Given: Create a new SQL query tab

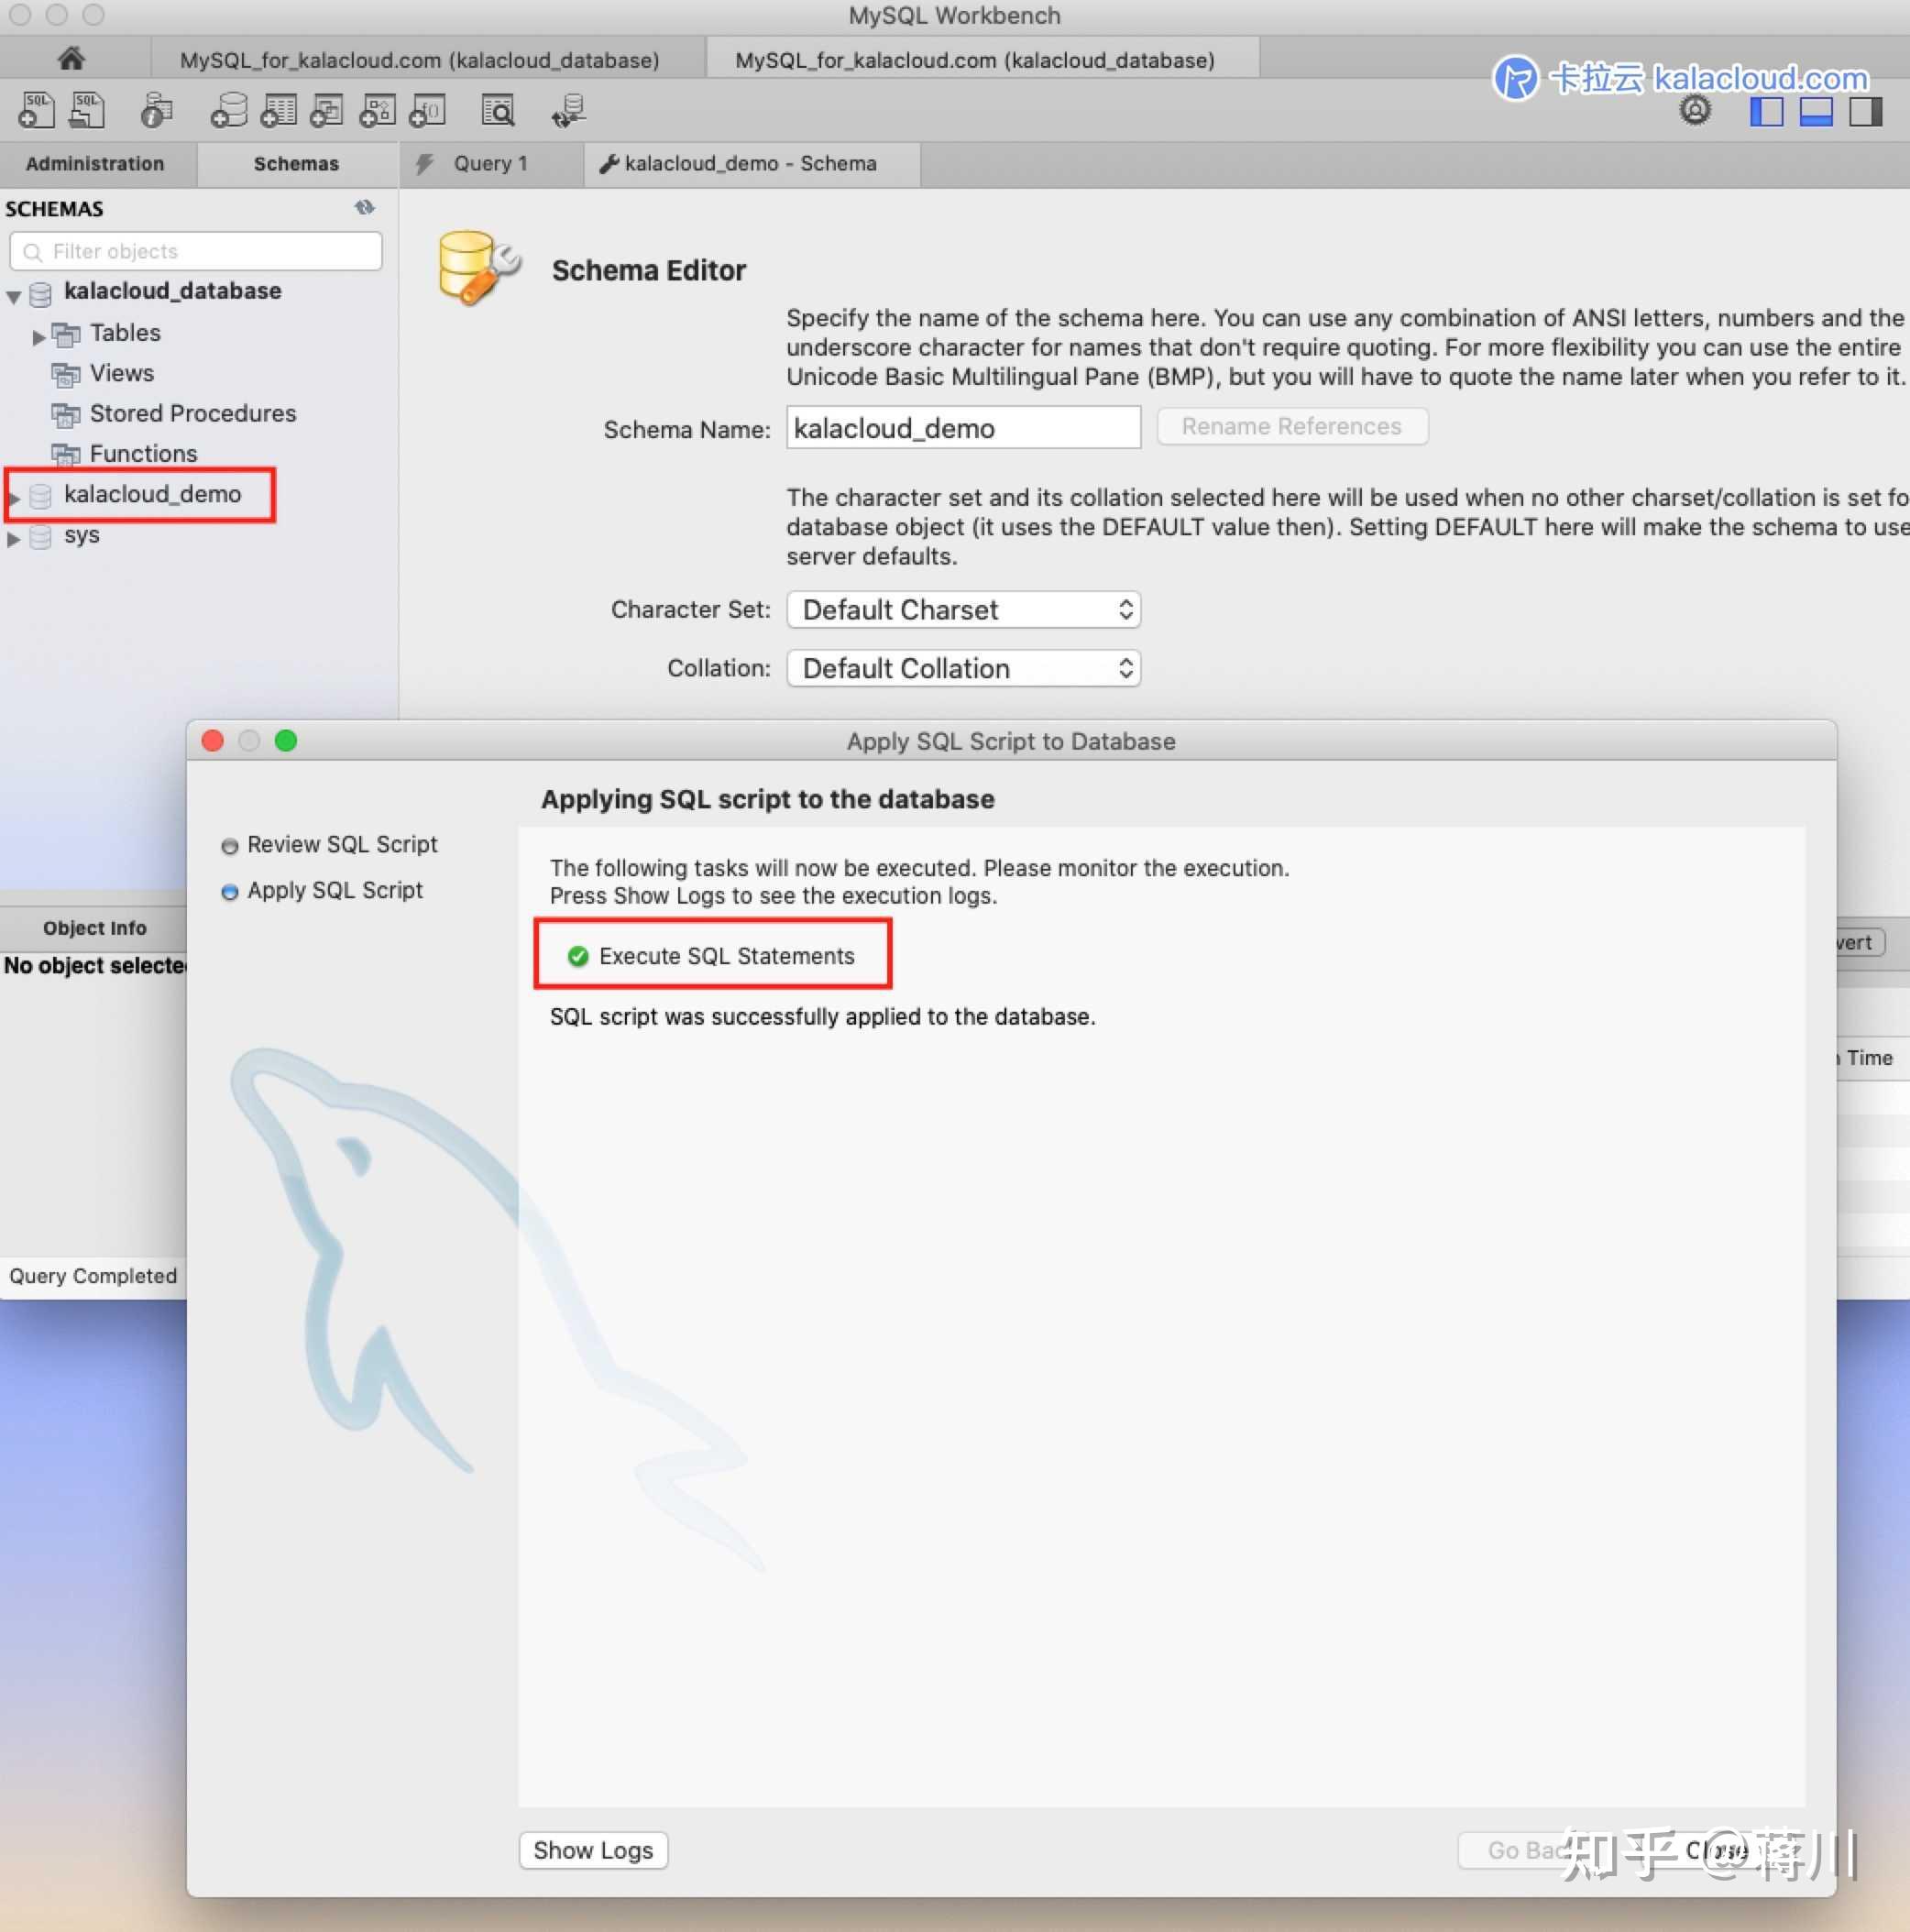Looking at the screenshot, I should click(36, 110).
